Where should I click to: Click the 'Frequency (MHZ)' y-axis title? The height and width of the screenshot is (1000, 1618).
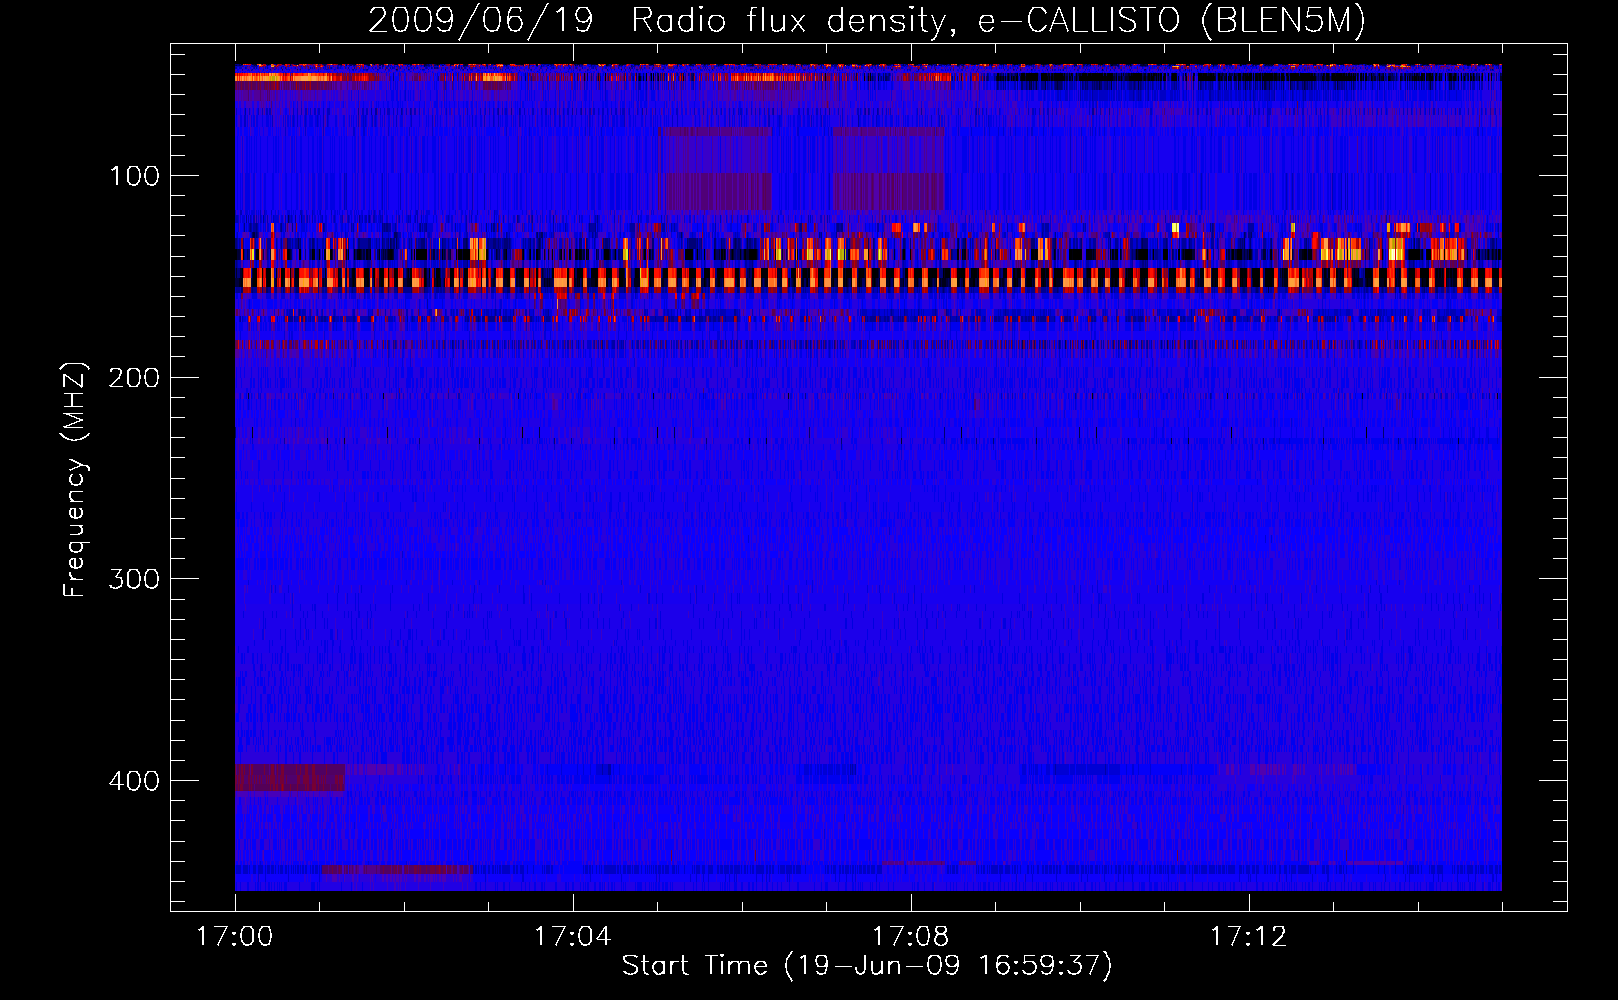click(x=75, y=480)
